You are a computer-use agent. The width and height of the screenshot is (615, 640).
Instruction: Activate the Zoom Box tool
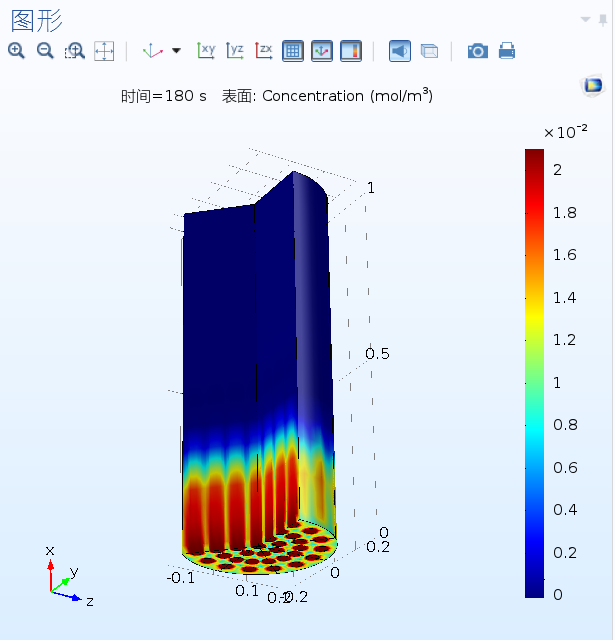(x=75, y=51)
